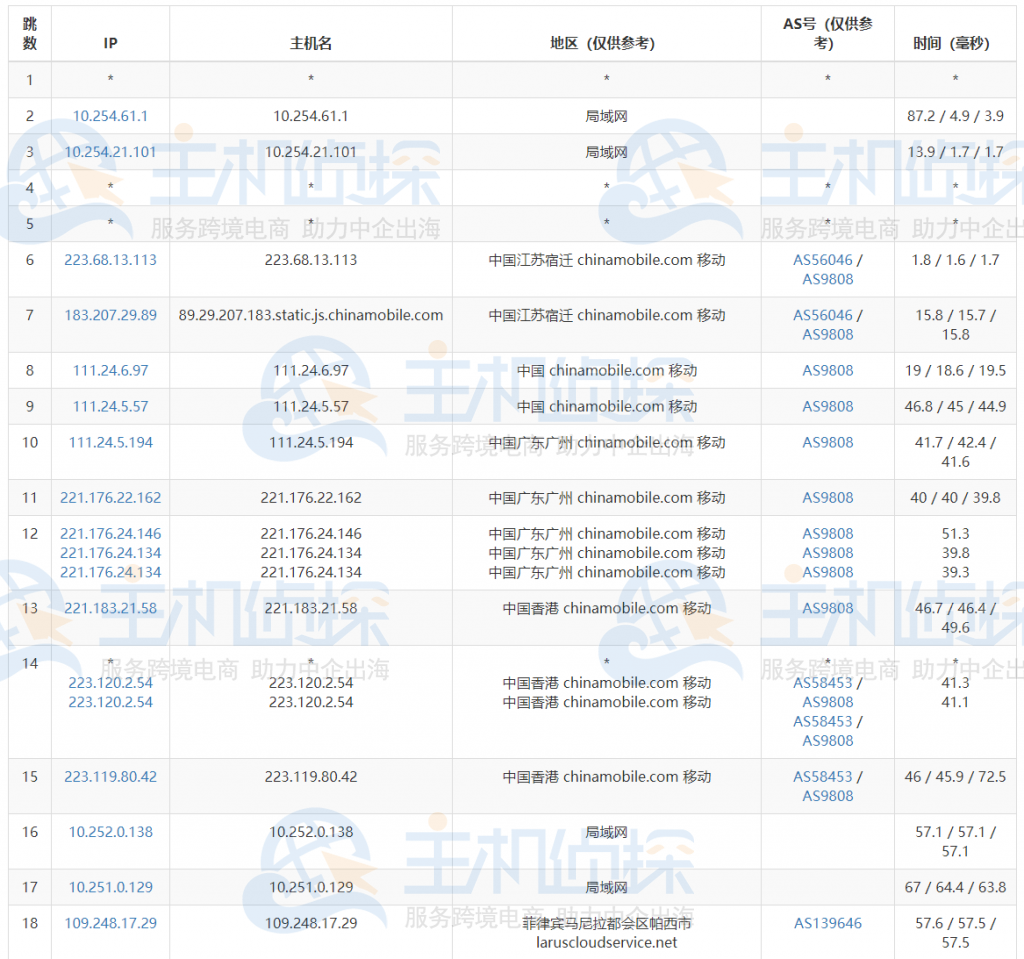Open AS9808 link in hop 10 row
Viewport: 1024px width, 959px height.
[x=827, y=443]
